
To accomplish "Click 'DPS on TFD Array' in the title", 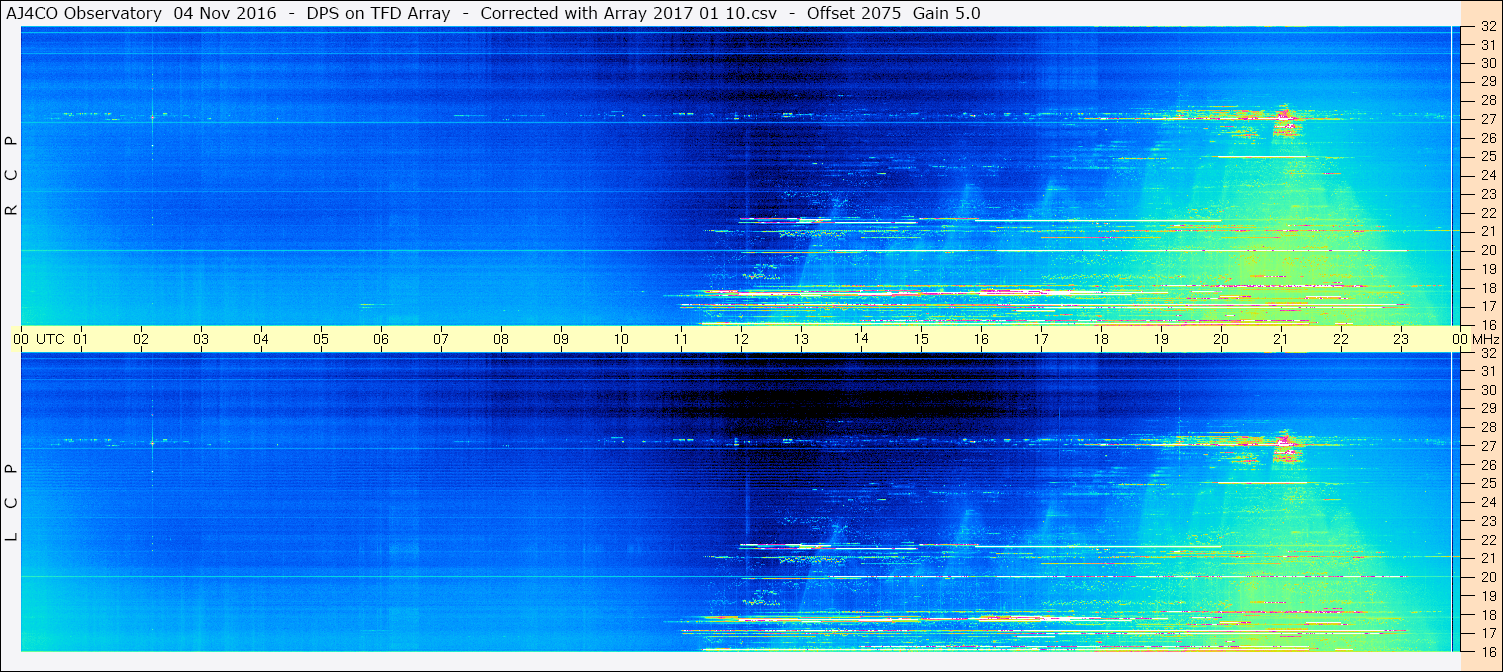I will pos(379,13).
